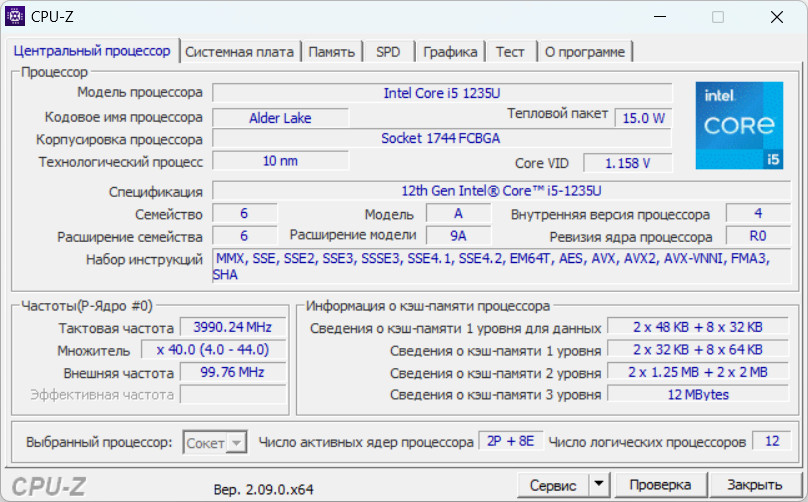Click the Socket 1744 FCBGA package value
Viewport: 808px width, 502px height.
pos(442,138)
